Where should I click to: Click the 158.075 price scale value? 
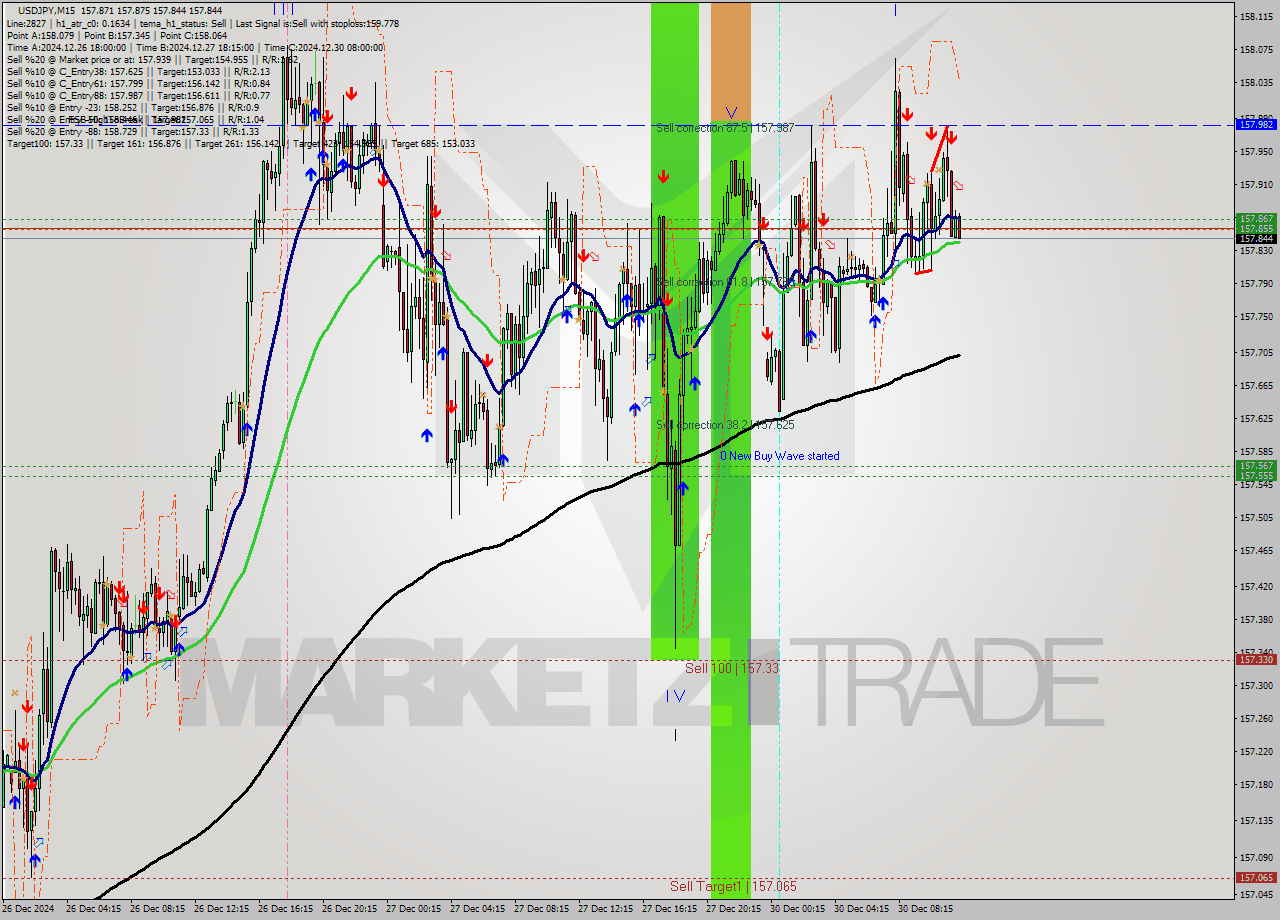coord(1256,49)
